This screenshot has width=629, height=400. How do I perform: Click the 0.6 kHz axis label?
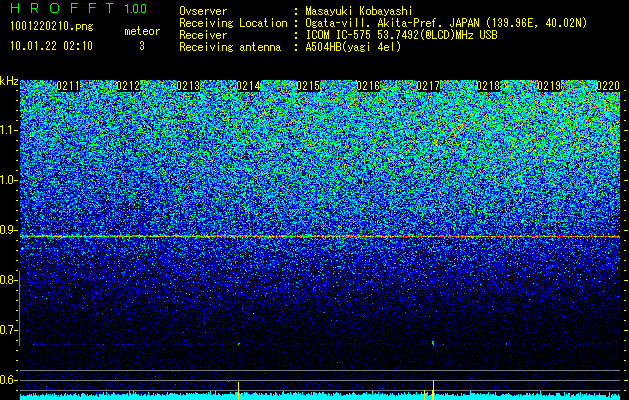[8, 380]
